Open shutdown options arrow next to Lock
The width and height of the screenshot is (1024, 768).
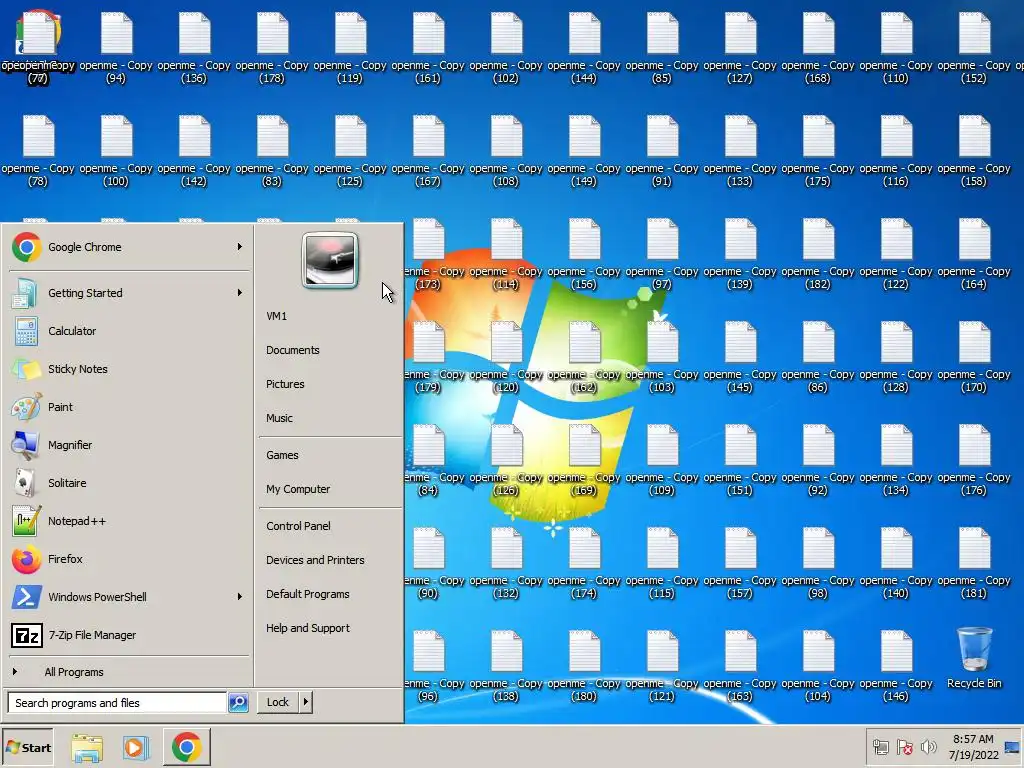[306, 702]
